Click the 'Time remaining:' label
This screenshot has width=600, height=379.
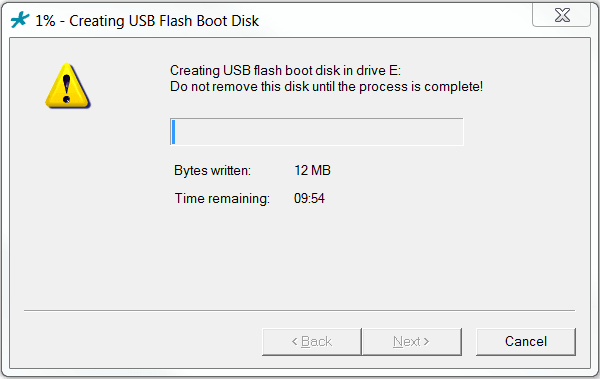point(222,198)
